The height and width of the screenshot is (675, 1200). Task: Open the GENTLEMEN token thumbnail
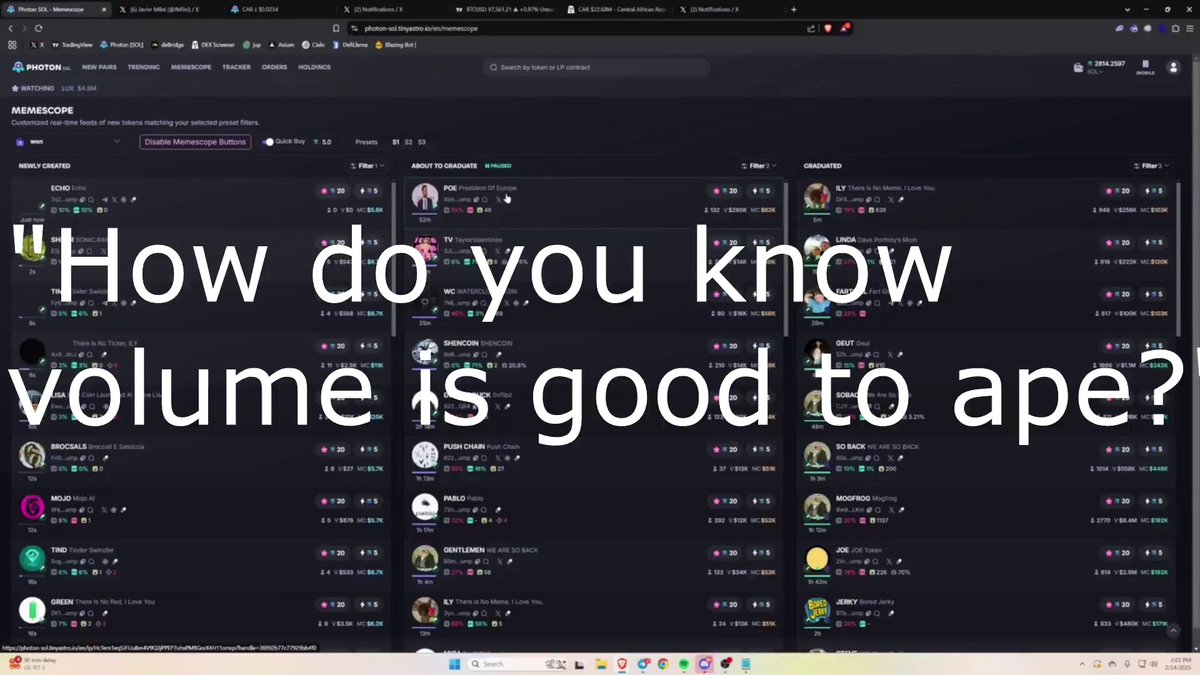(425, 558)
